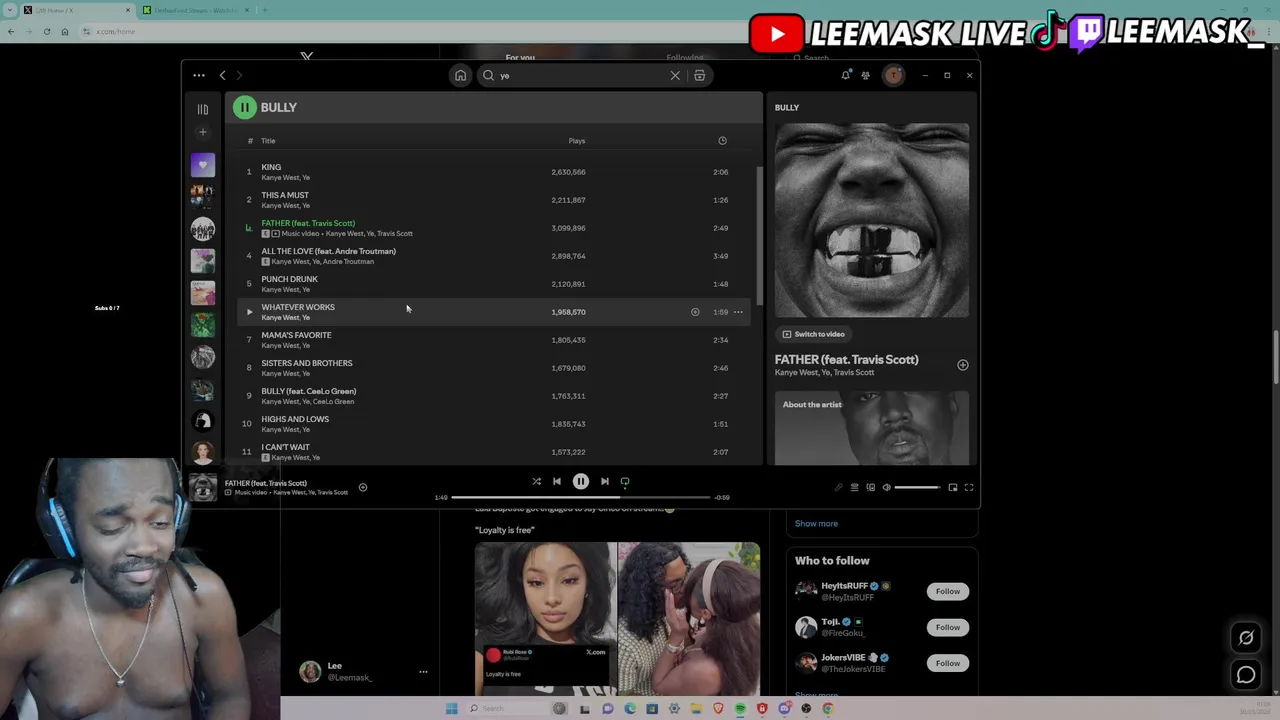This screenshot has width=1280, height=720.
Task: Select track KING in the list
Action: [x=495, y=172]
